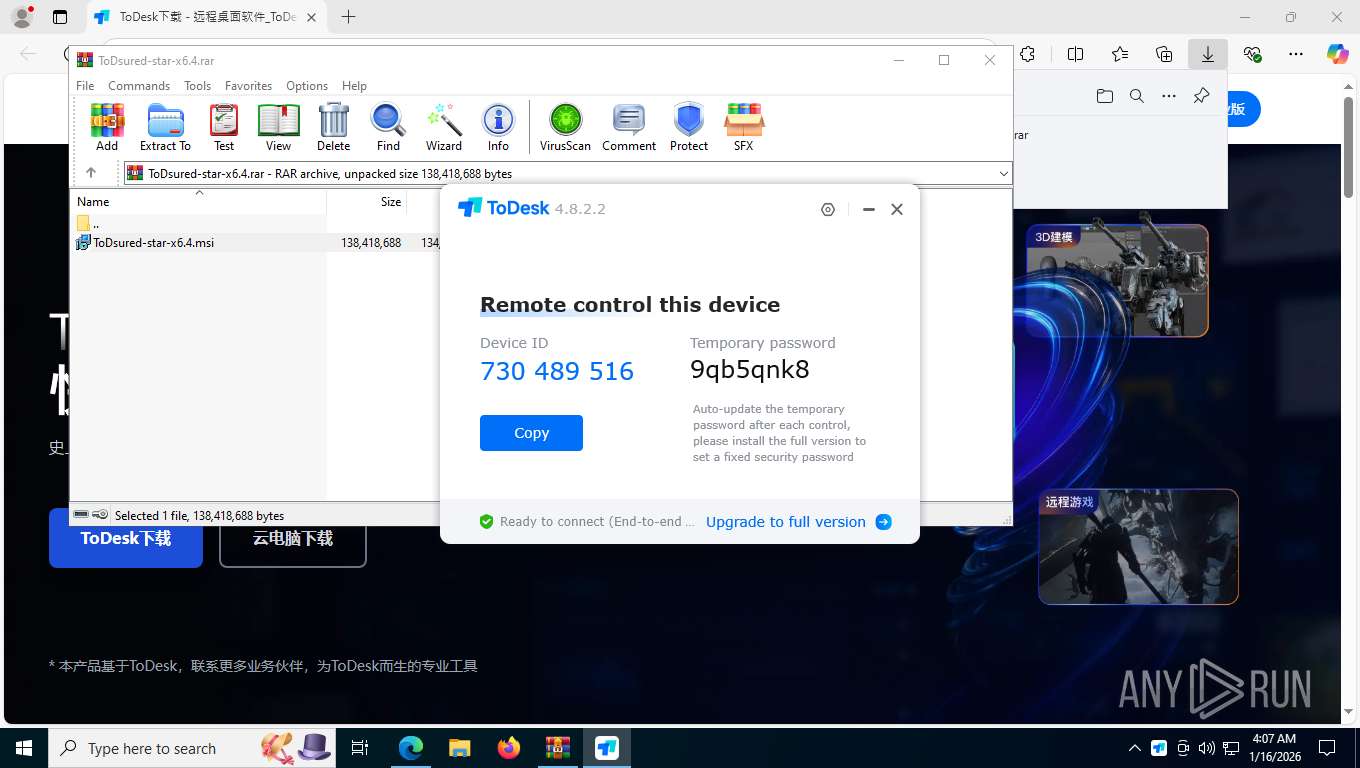Open Edge tab actions menu icon
1360x768 pixels.
[x=60, y=17]
